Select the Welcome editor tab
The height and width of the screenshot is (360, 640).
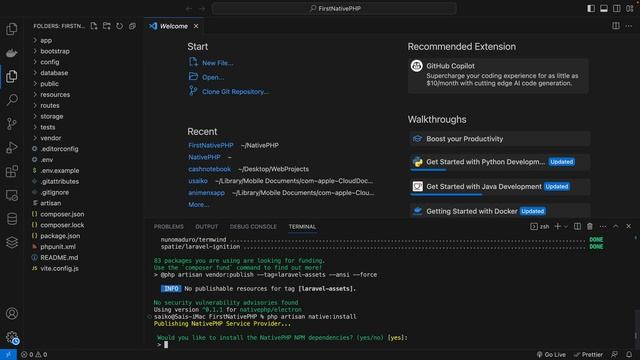173,26
